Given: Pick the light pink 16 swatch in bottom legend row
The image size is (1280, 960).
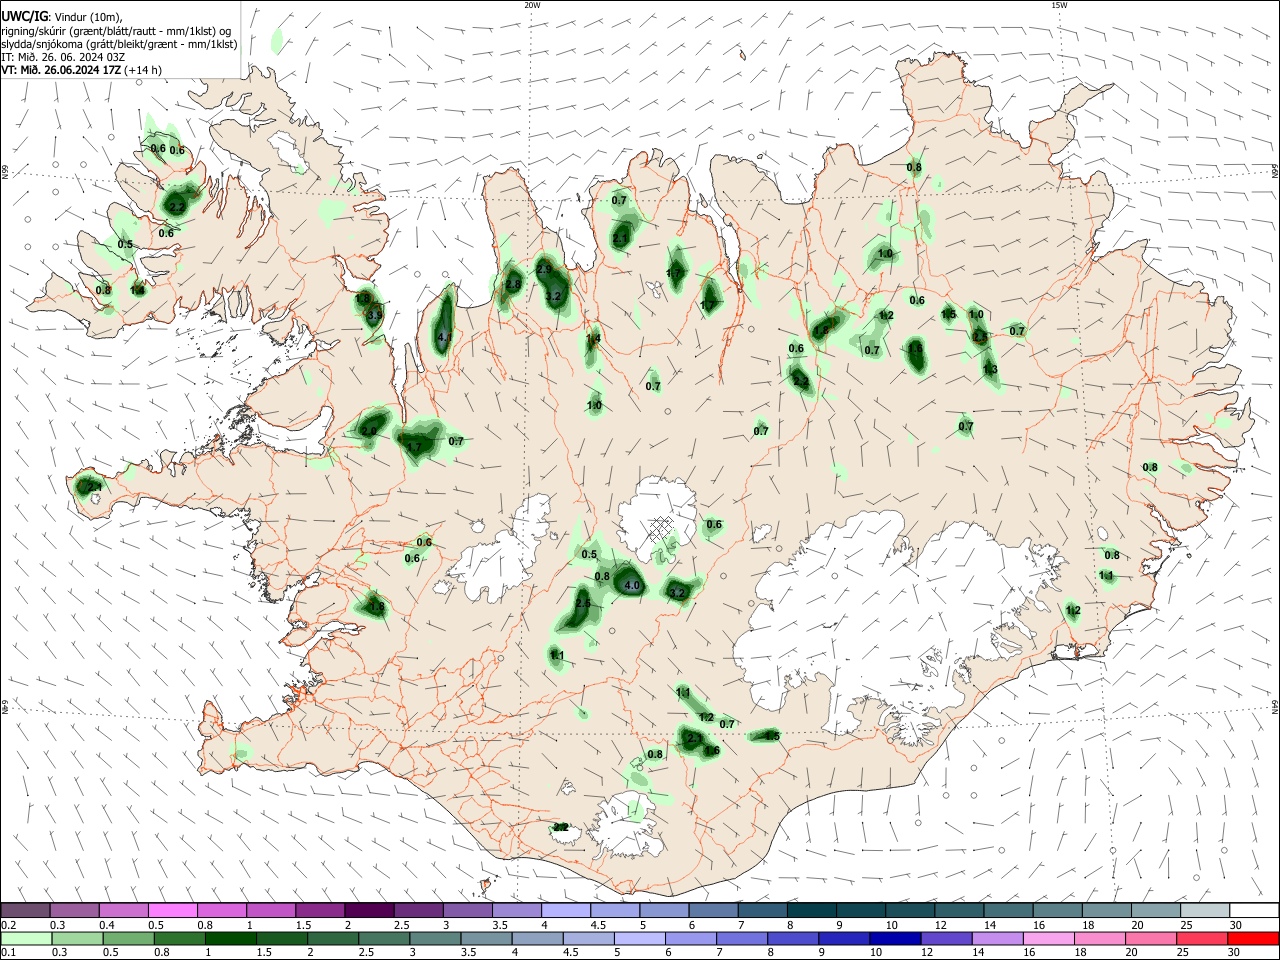Looking at the screenshot, I should coord(1047,938).
